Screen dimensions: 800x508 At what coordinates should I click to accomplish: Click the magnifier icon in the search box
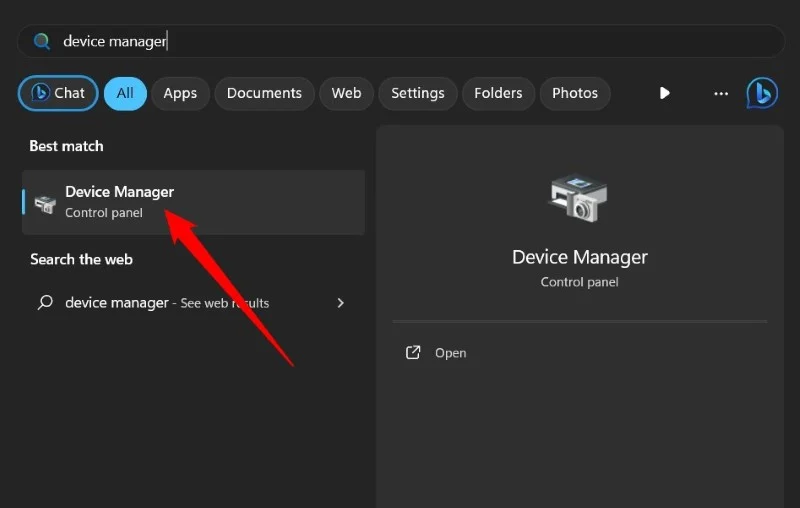[x=41, y=41]
